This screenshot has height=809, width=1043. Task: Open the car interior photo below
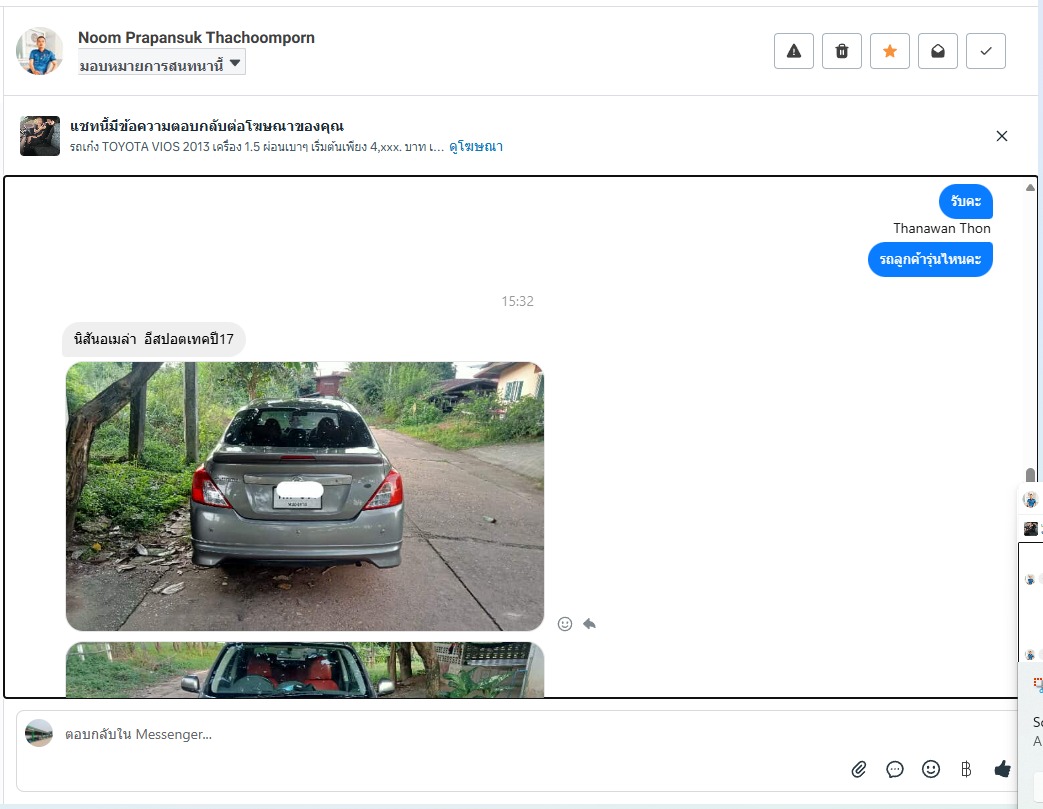(305, 669)
